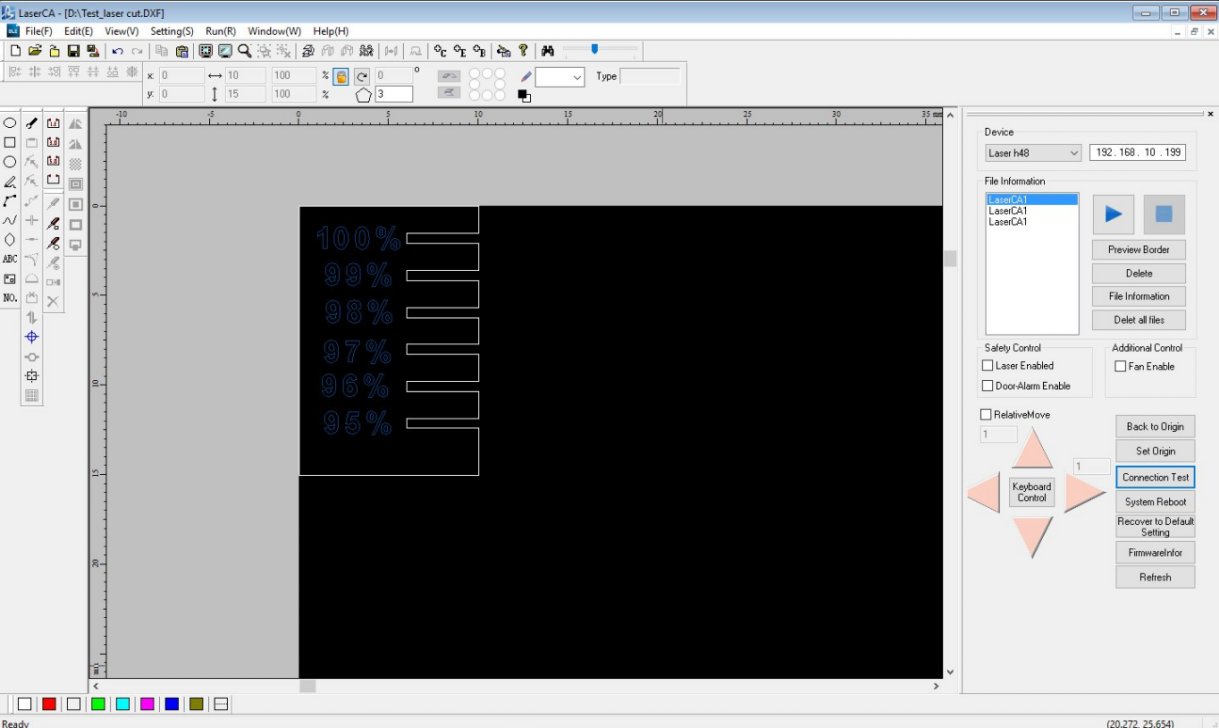The width and height of the screenshot is (1219, 728).
Task: Open the pen style dropdown in toolbar
Action: [x=560, y=77]
